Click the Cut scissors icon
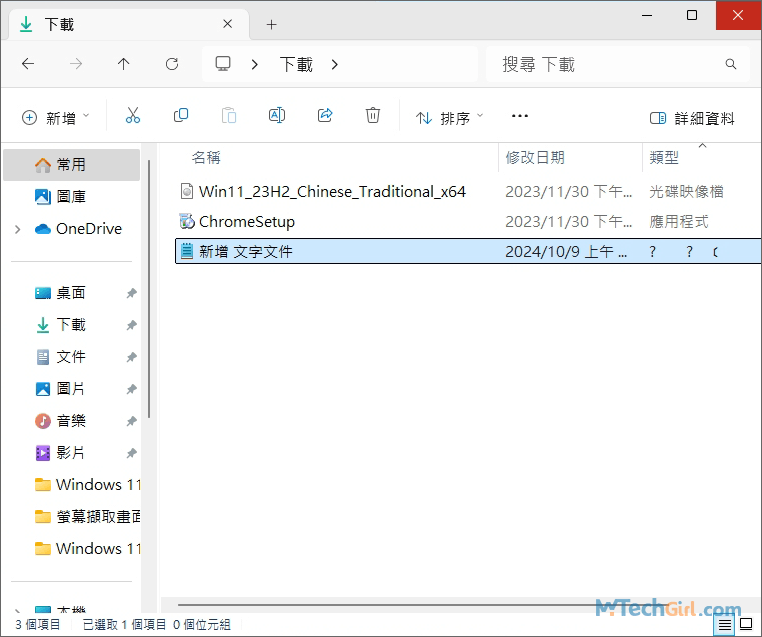 coord(133,116)
